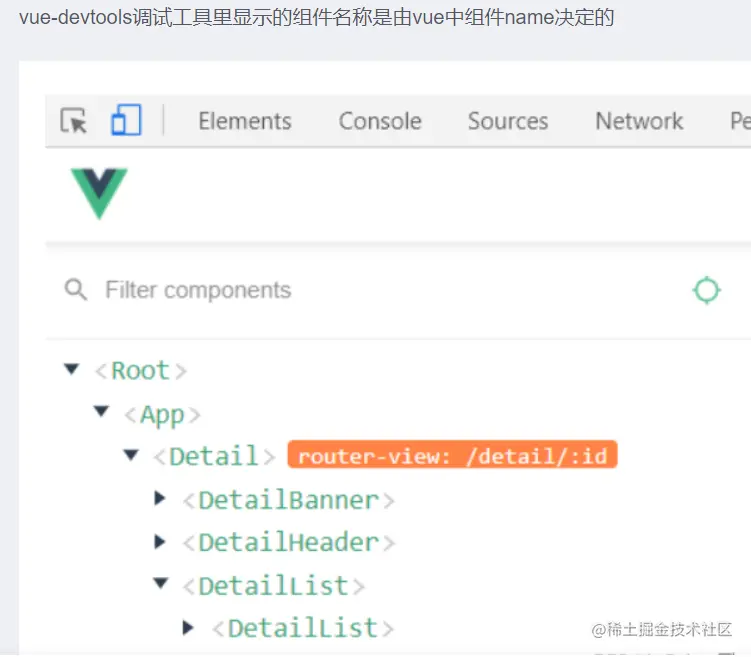Select the DetailBanner component name

(288, 499)
